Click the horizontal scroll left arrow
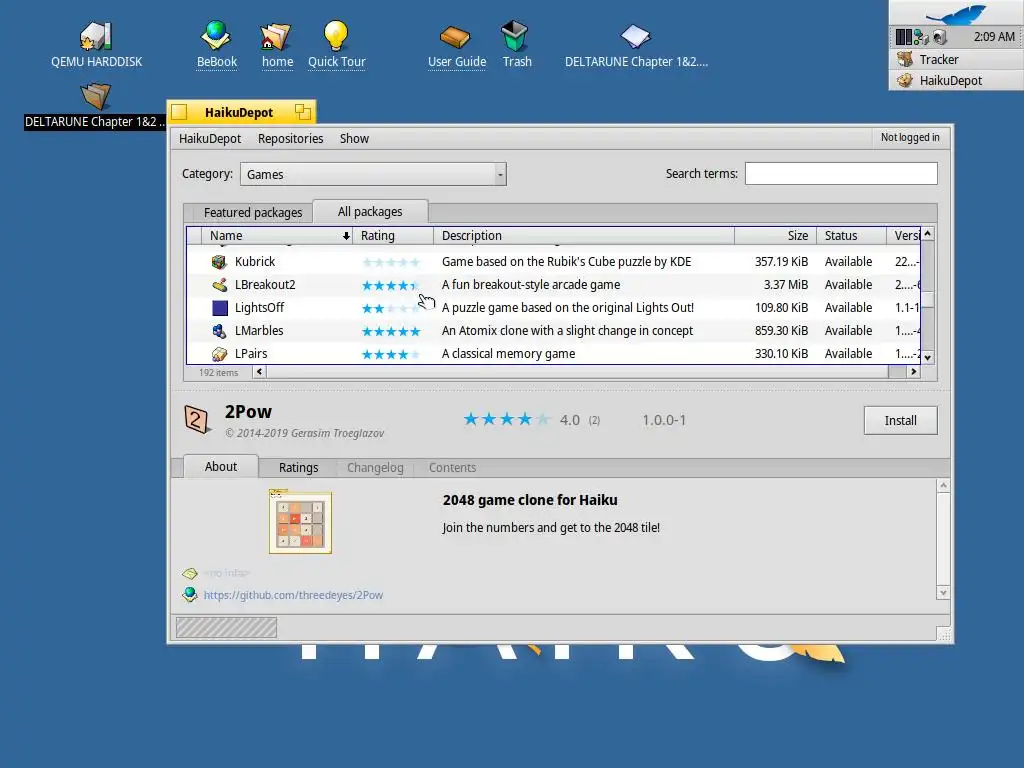Viewport: 1024px width, 768px height. pos(259,372)
